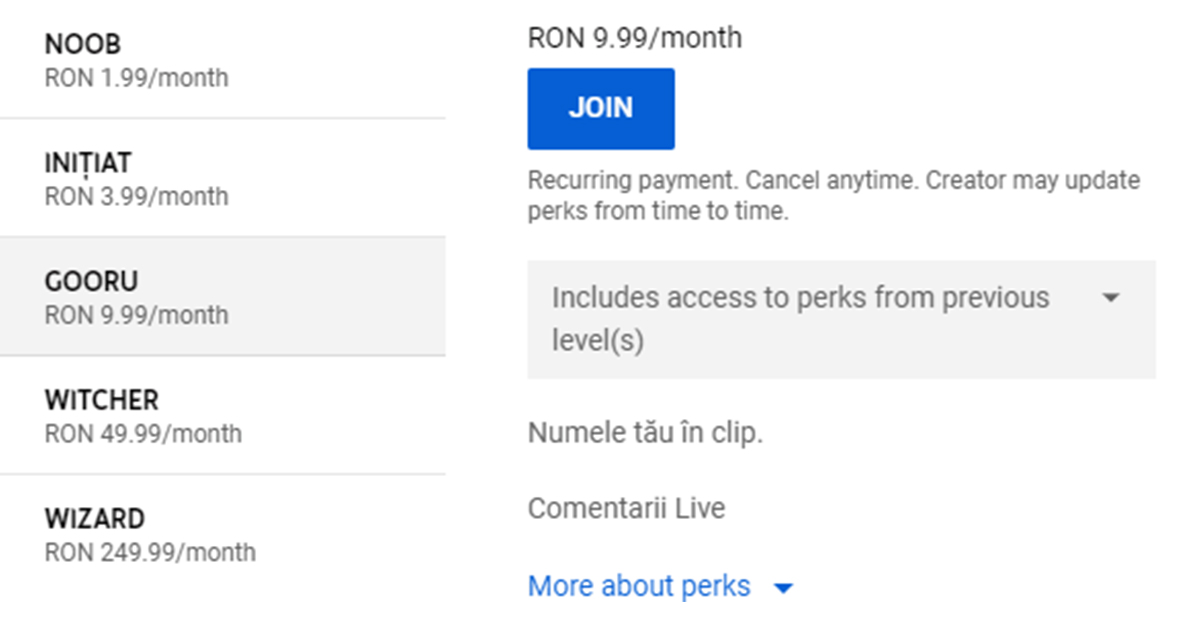The height and width of the screenshot is (628, 1200).
Task: Click RON 49.99/month price under WITCHER
Action: [x=143, y=434]
